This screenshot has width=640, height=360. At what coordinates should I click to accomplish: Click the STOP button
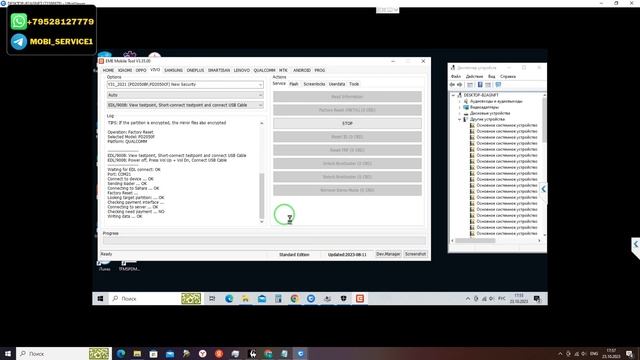pyautogui.click(x=347, y=123)
